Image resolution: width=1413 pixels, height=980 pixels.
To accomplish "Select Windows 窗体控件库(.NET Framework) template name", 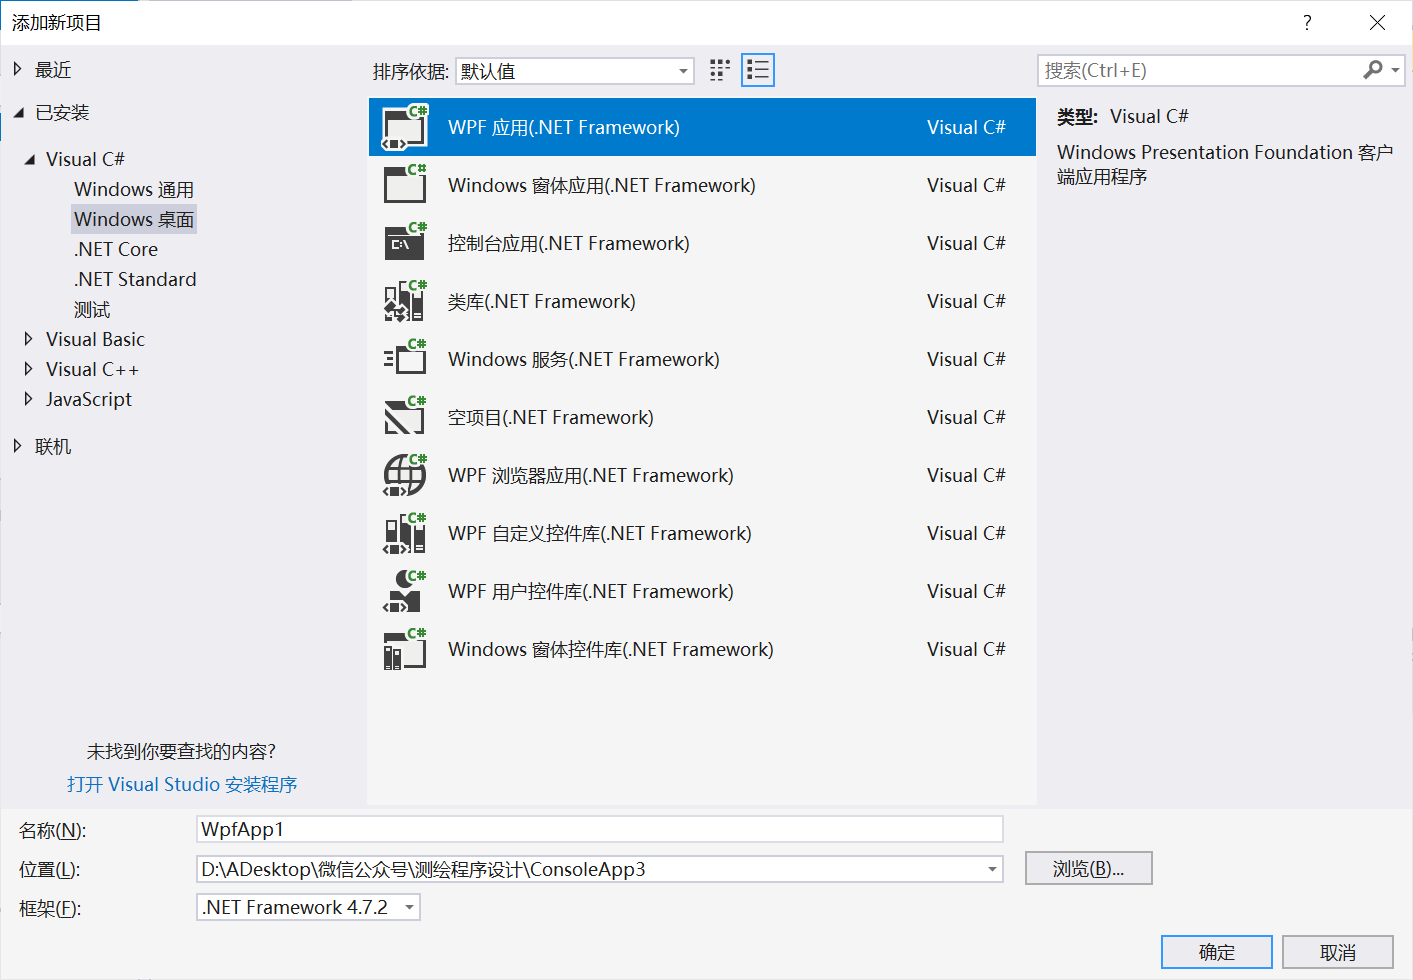I will click(611, 649).
